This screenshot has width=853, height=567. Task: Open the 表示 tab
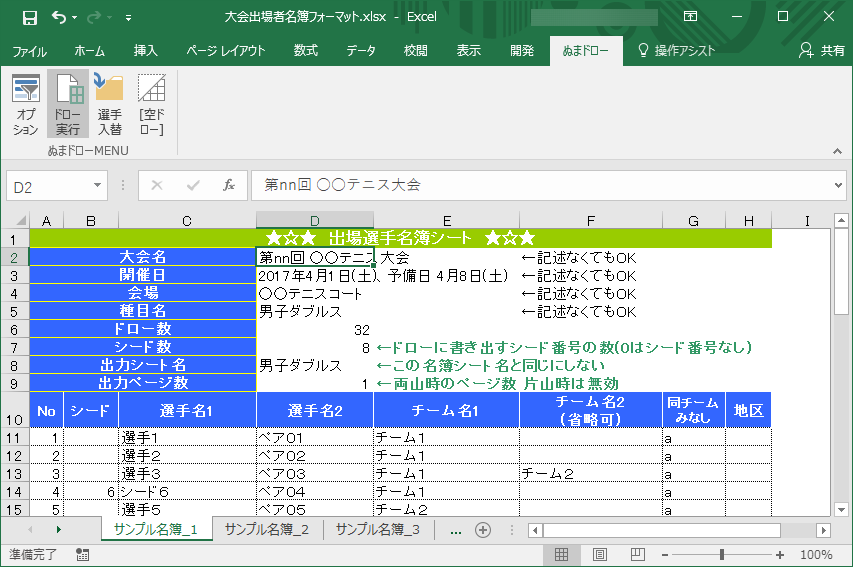(468, 51)
